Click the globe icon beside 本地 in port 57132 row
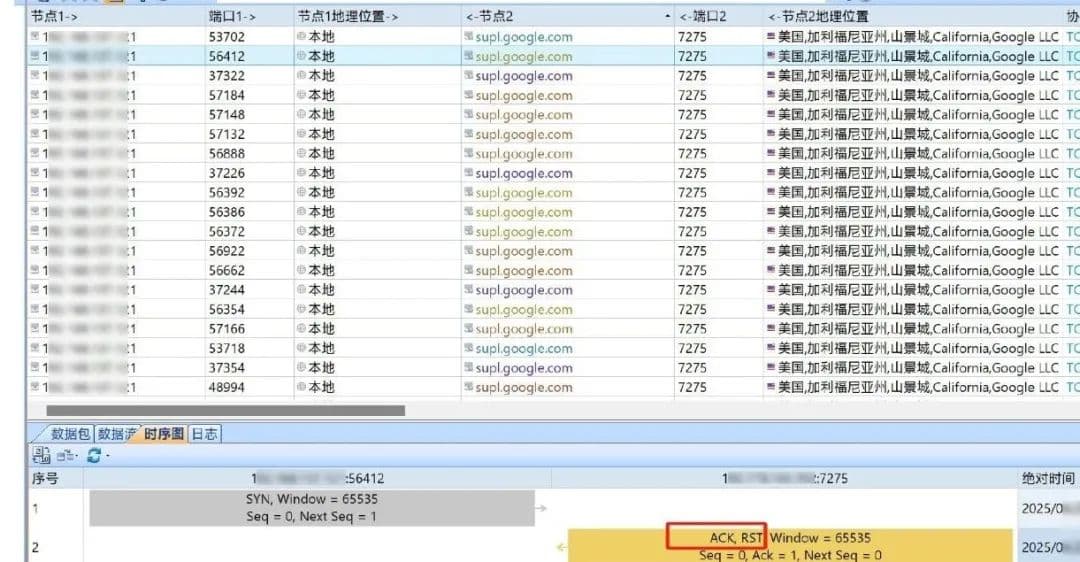This screenshot has height=562, width=1080. (301, 134)
